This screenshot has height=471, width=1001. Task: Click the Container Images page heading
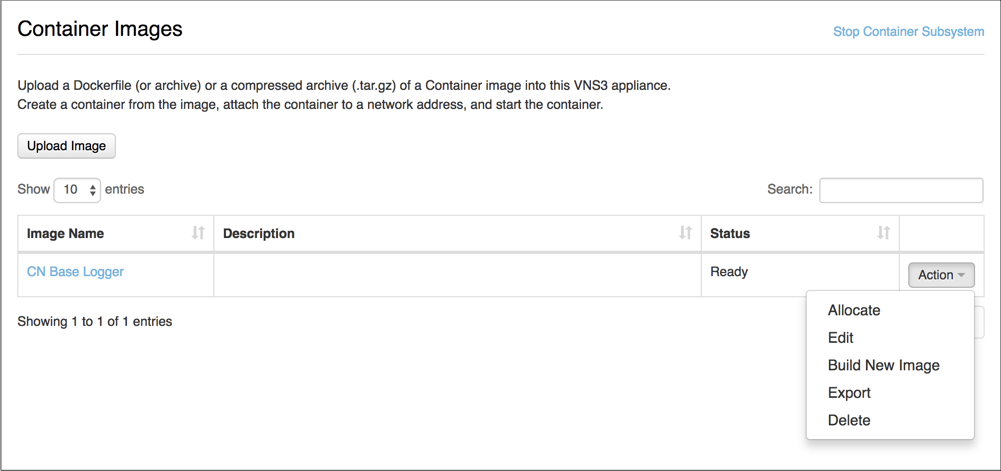click(x=100, y=29)
